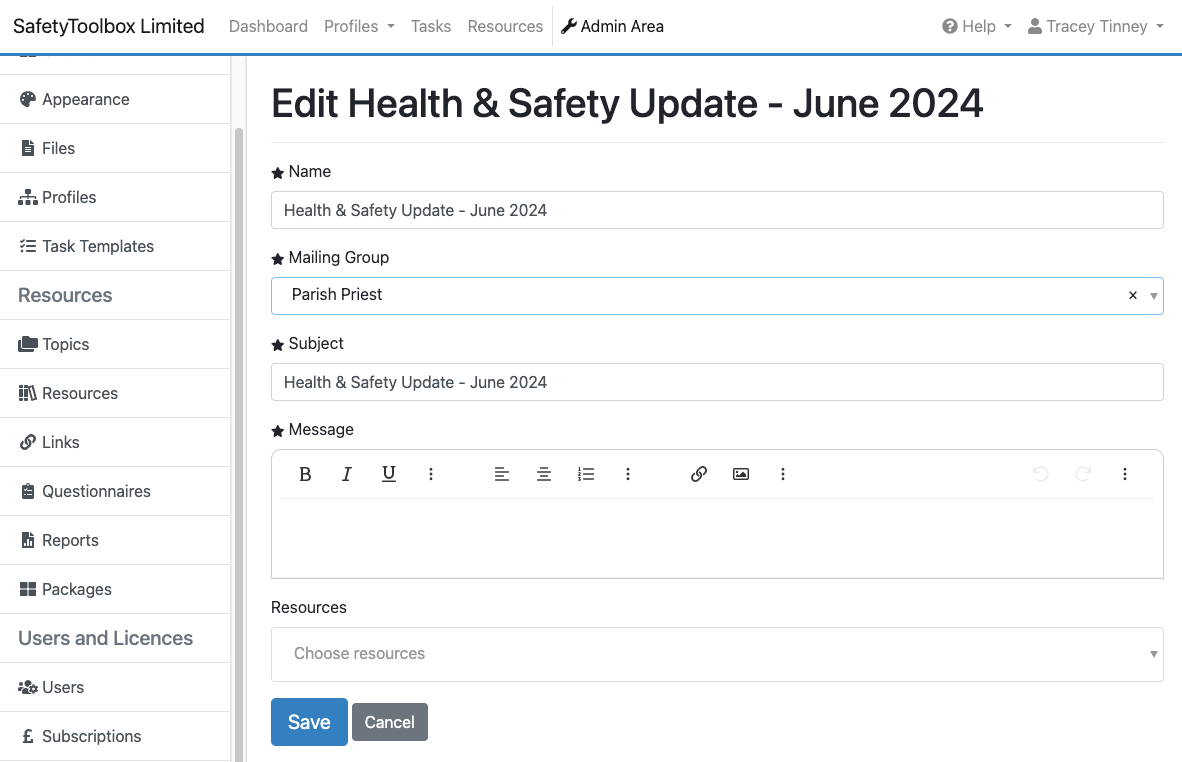
Task: Cancel editing the update
Action: (x=389, y=722)
